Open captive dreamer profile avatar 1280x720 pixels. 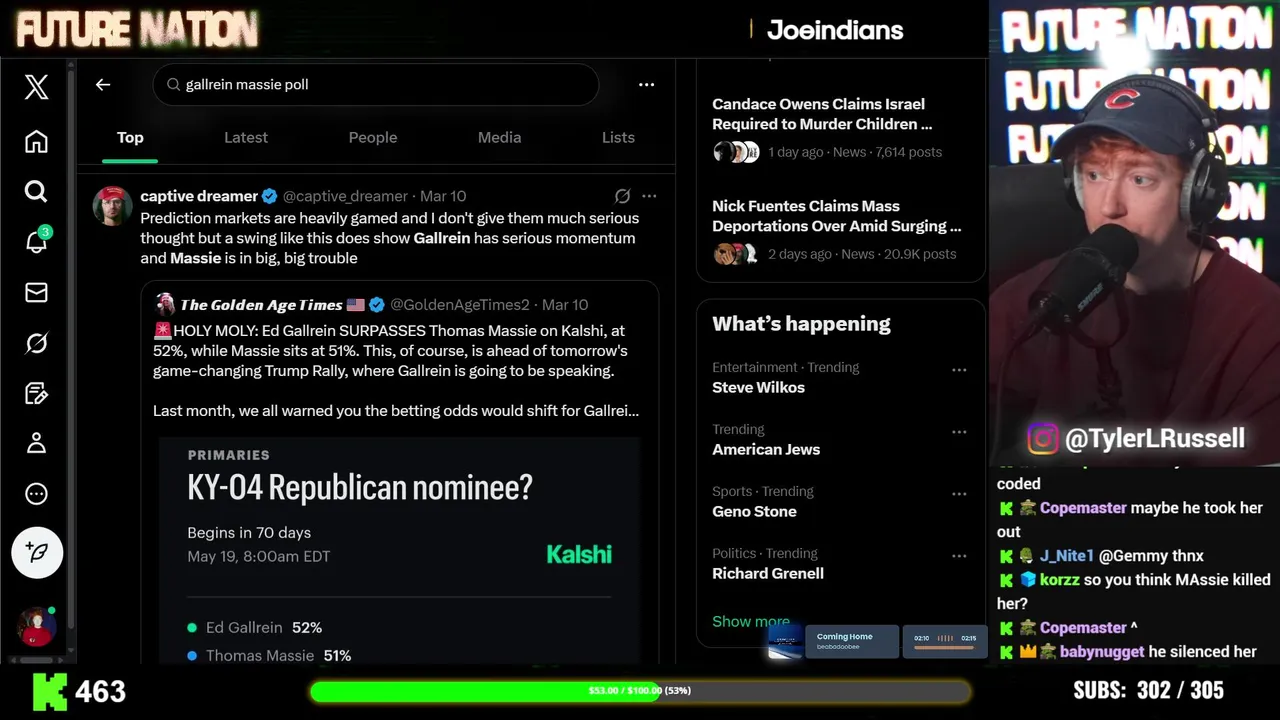click(x=113, y=206)
